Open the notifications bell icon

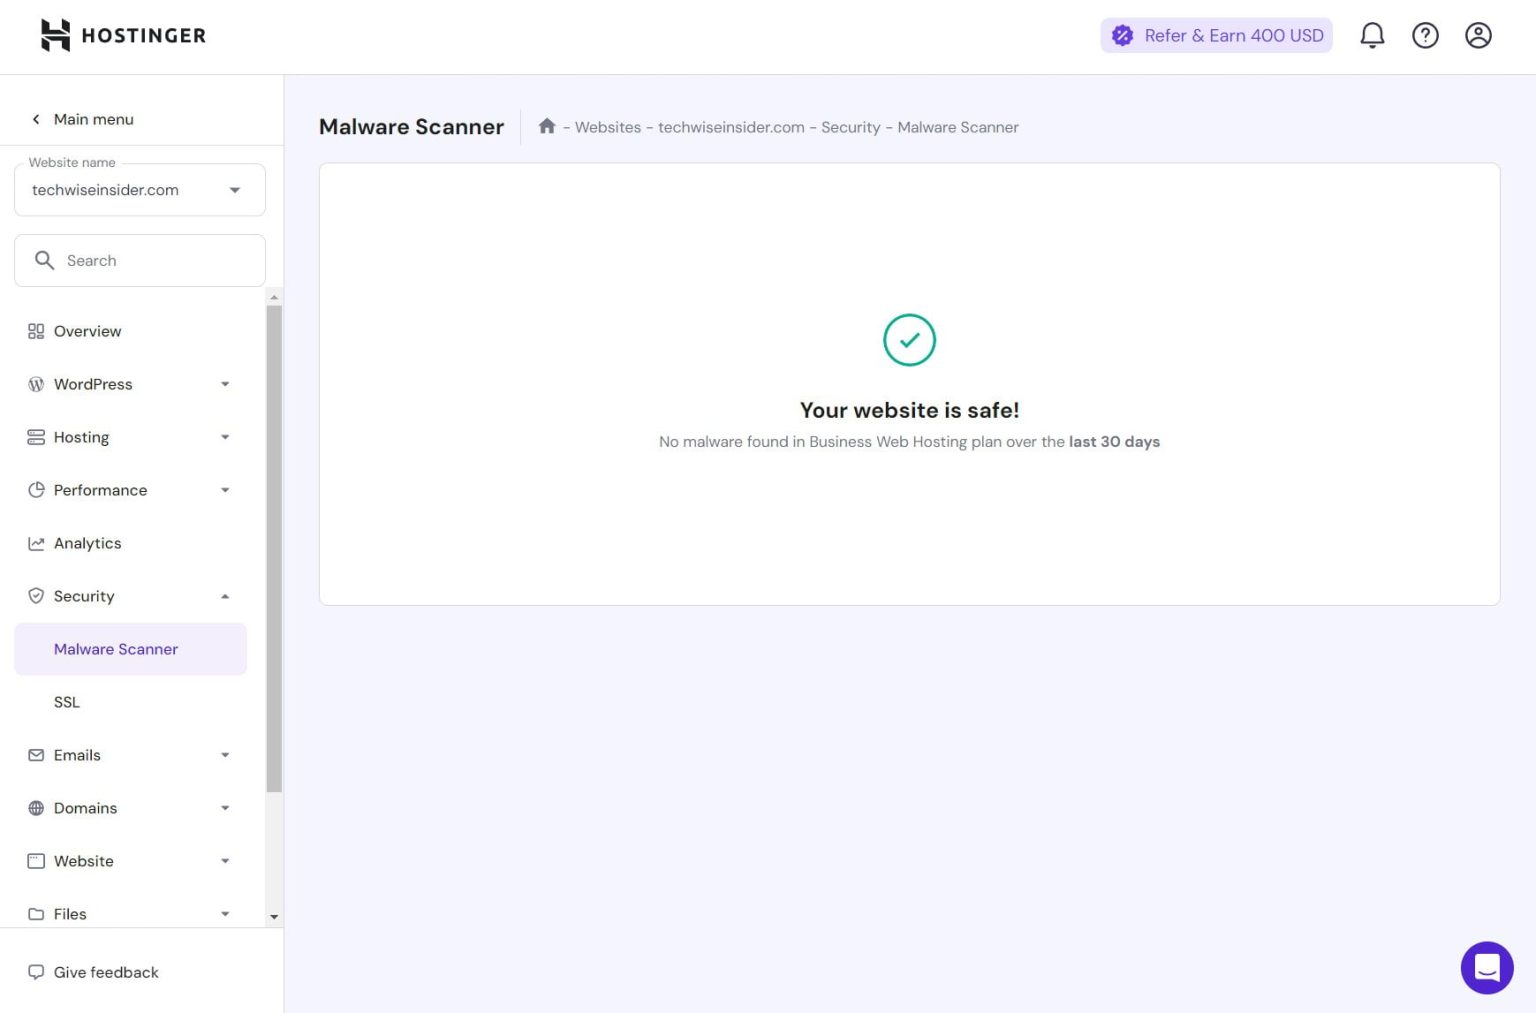point(1372,35)
